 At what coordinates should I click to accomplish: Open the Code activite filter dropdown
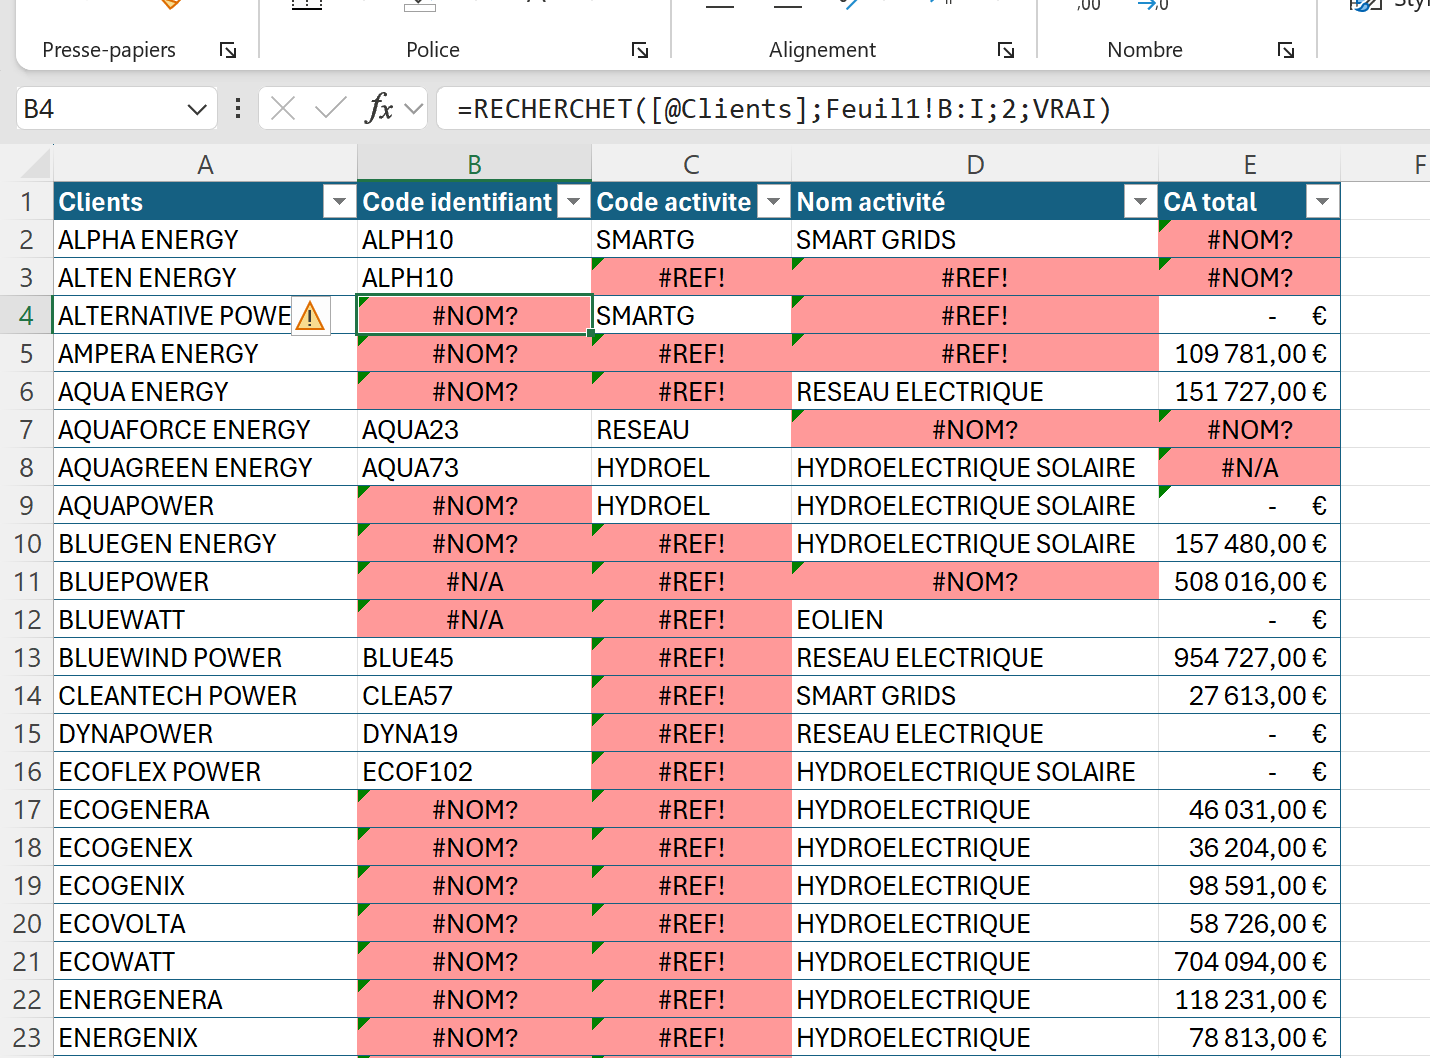click(x=773, y=202)
